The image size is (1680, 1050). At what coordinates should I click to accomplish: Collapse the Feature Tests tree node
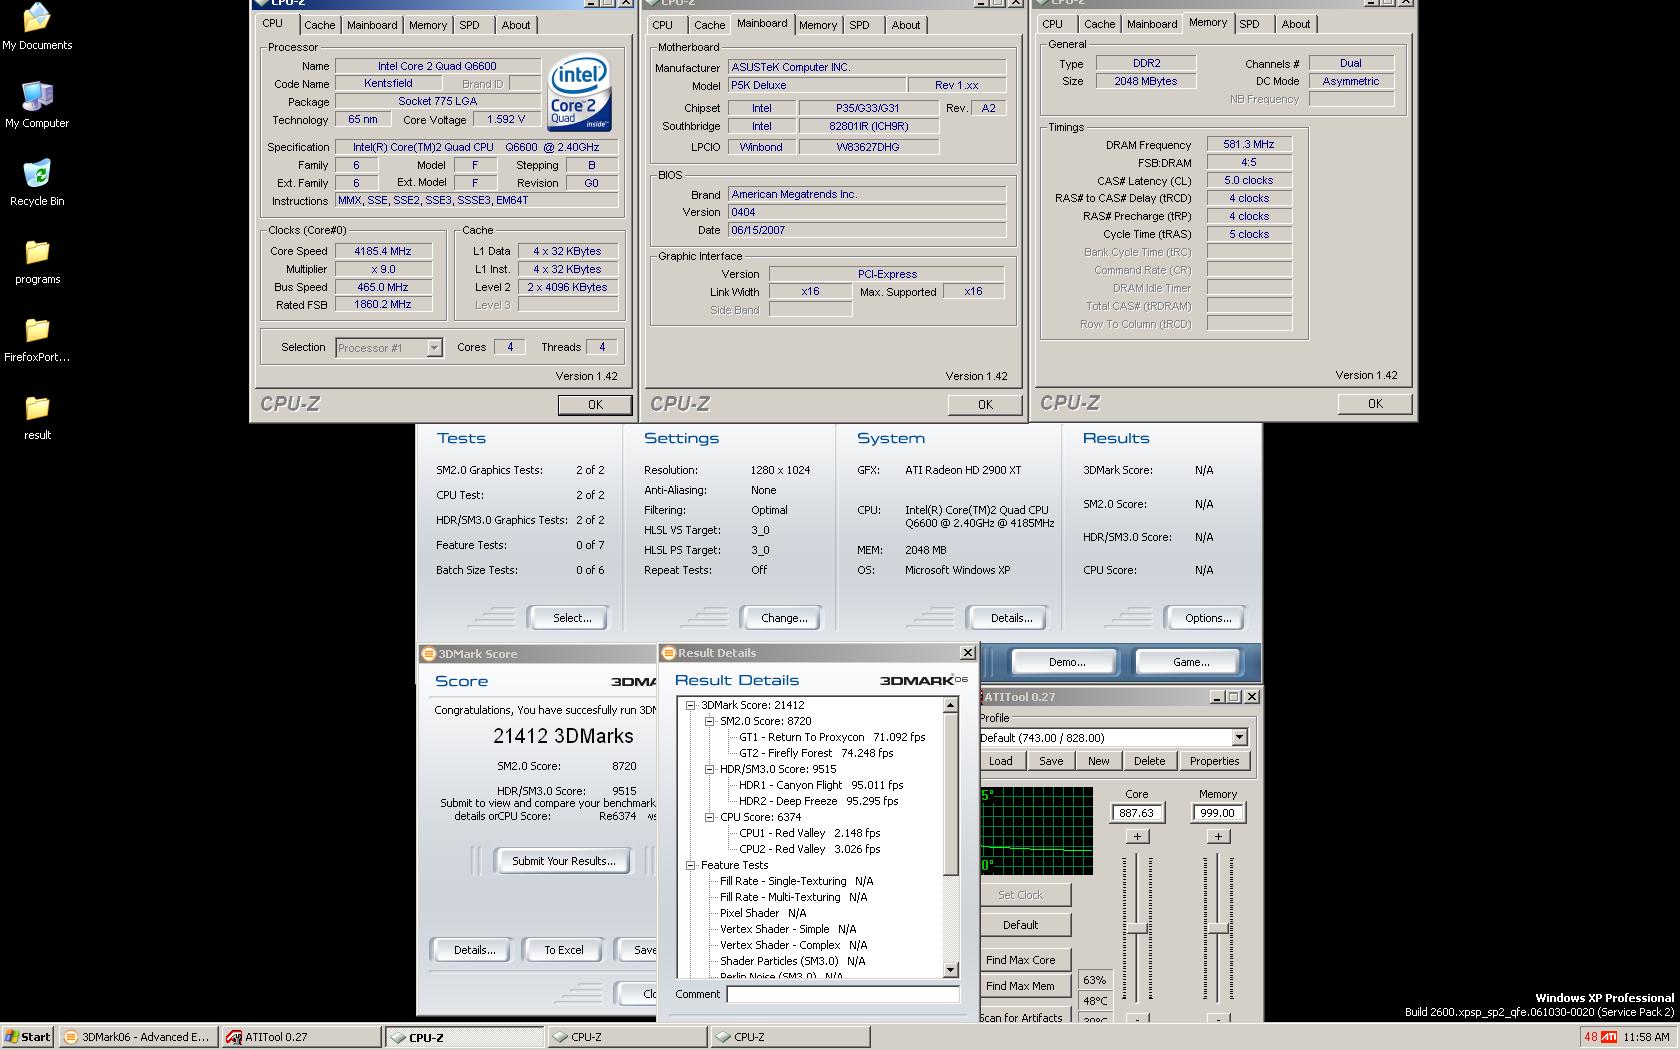690,865
